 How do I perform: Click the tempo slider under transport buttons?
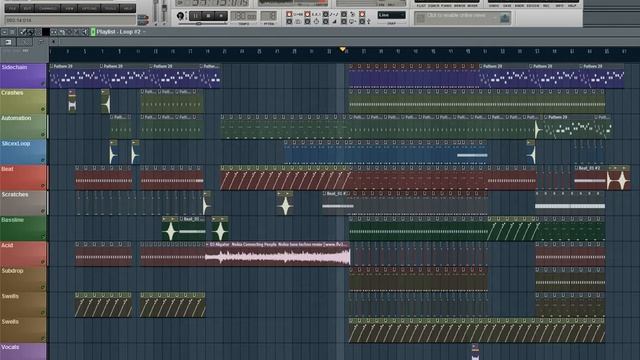click(x=199, y=24)
